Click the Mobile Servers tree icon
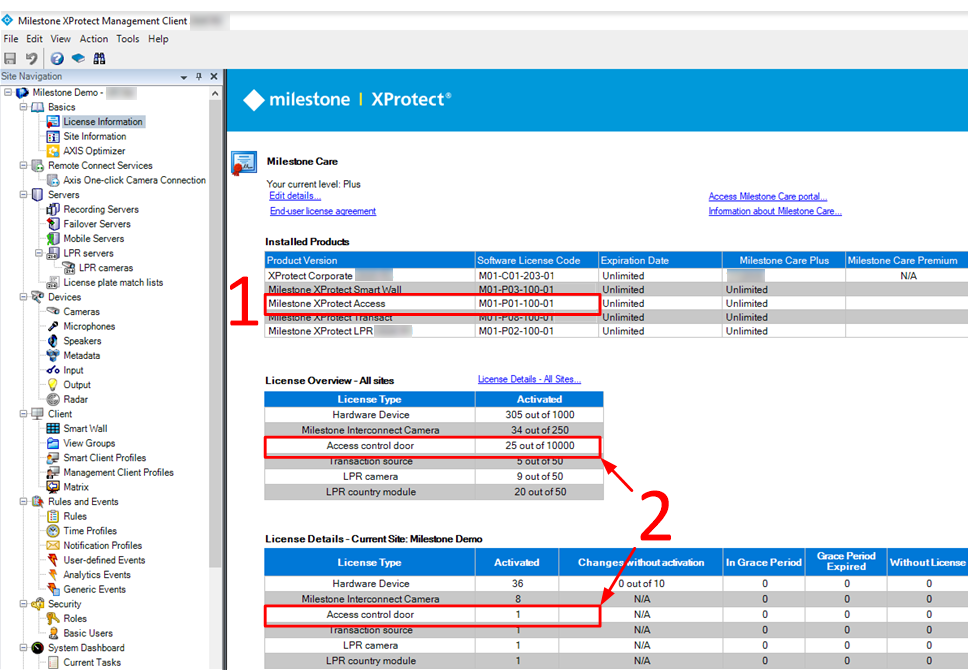 pyautogui.click(x=53, y=238)
